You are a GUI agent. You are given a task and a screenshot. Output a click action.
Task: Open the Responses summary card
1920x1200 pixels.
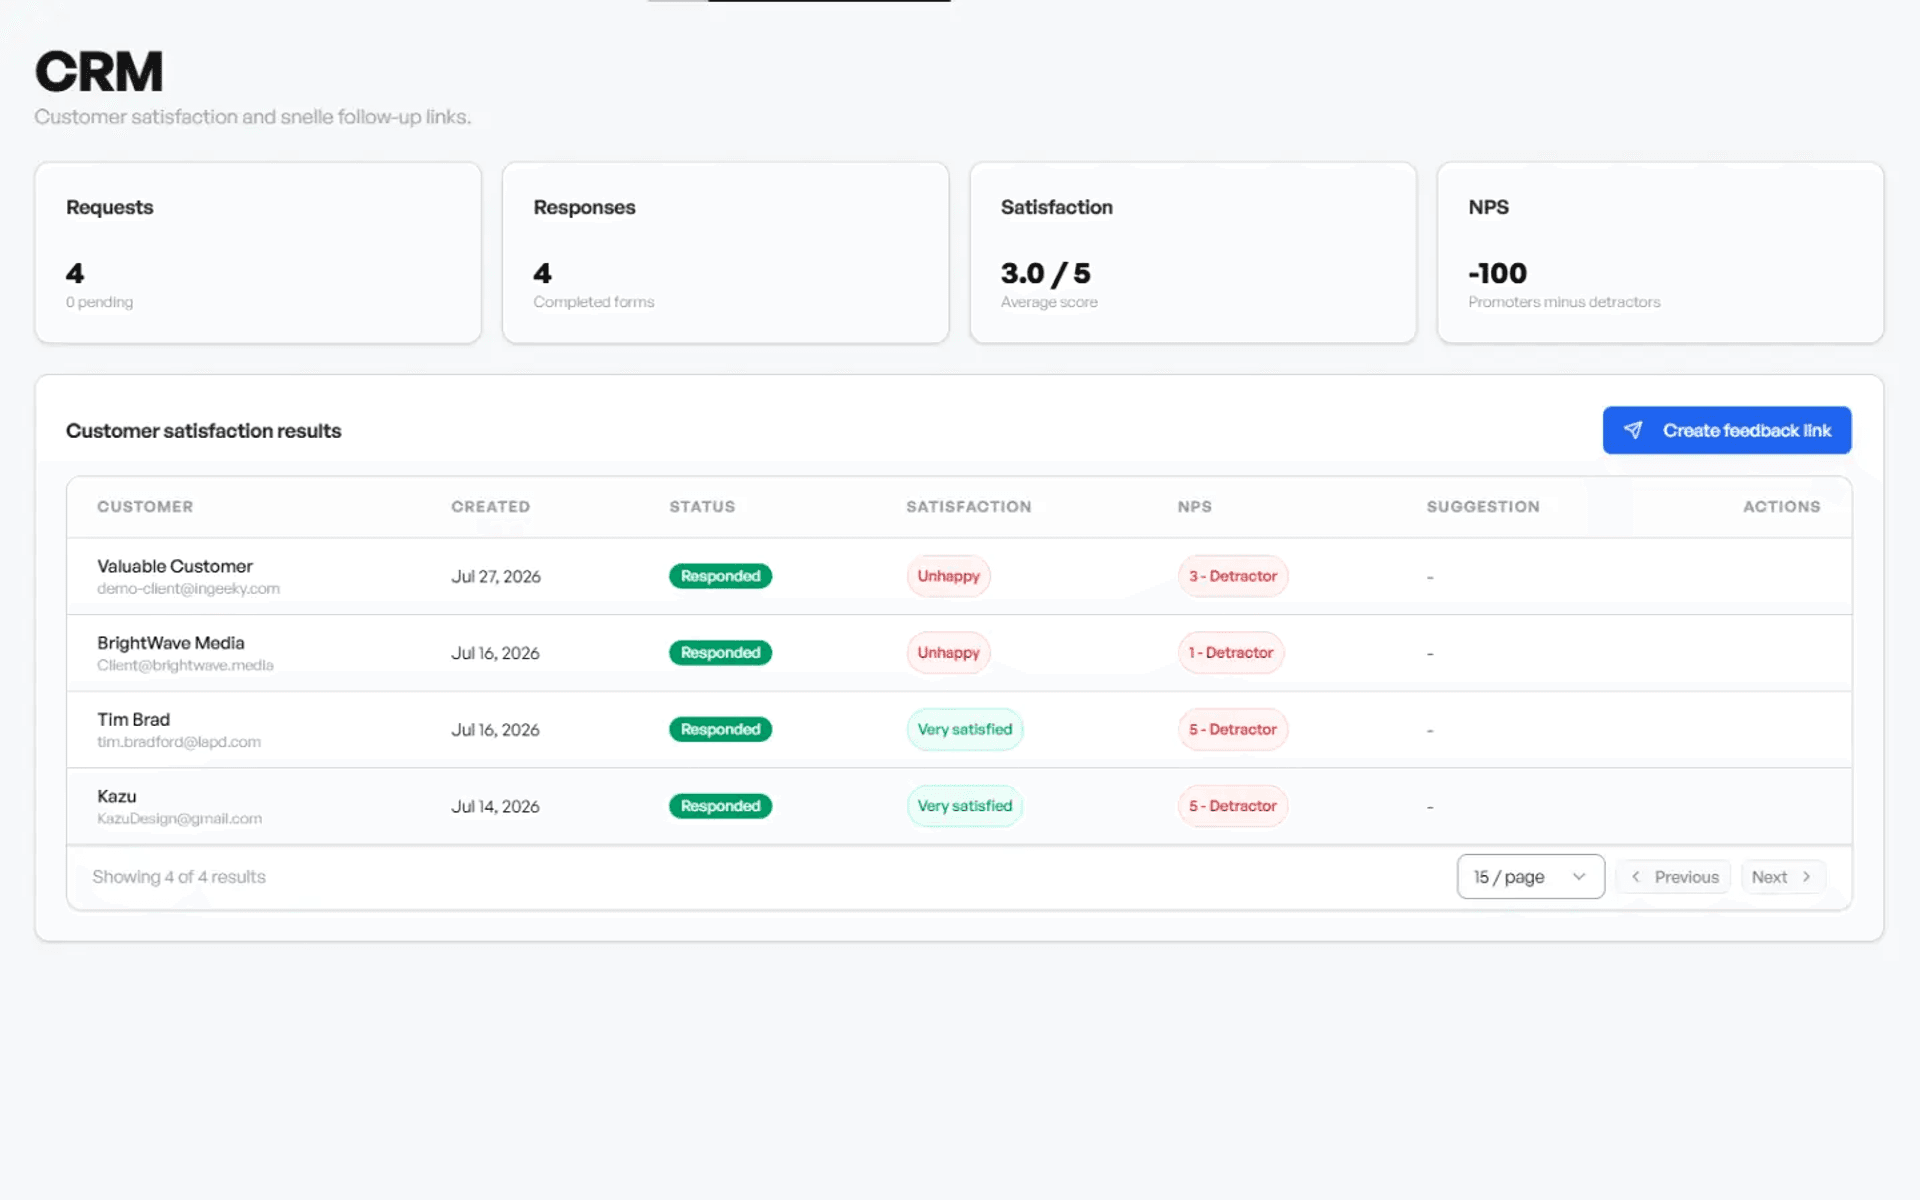click(725, 253)
